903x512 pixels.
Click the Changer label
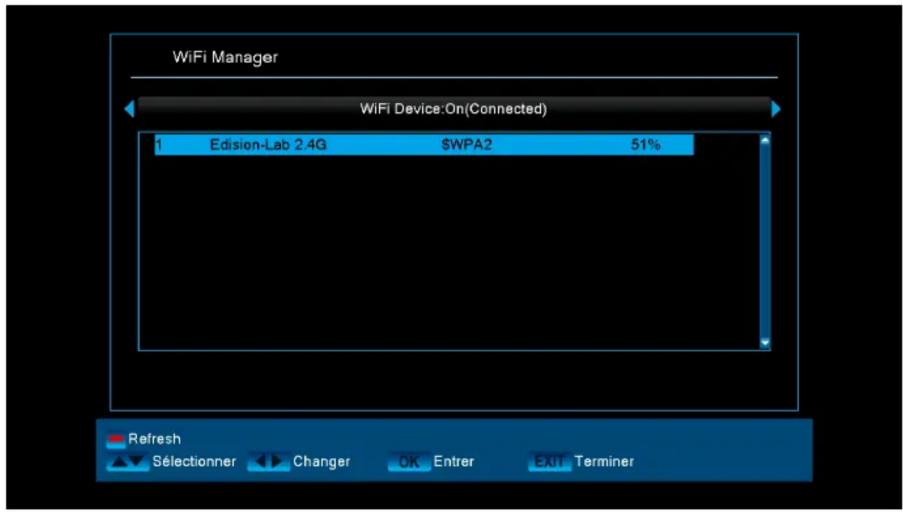pos(321,462)
